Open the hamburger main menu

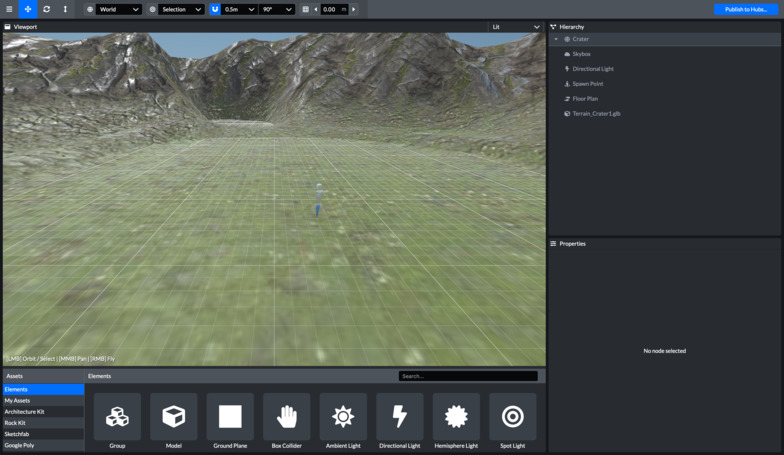pyautogui.click(x=9, y=9)
